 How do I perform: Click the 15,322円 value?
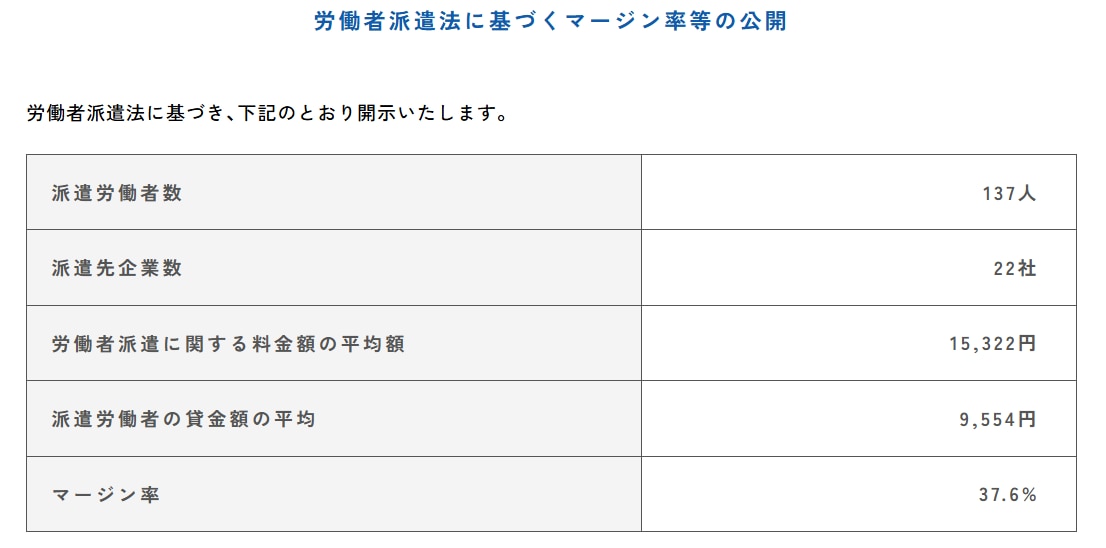[992, 344]
